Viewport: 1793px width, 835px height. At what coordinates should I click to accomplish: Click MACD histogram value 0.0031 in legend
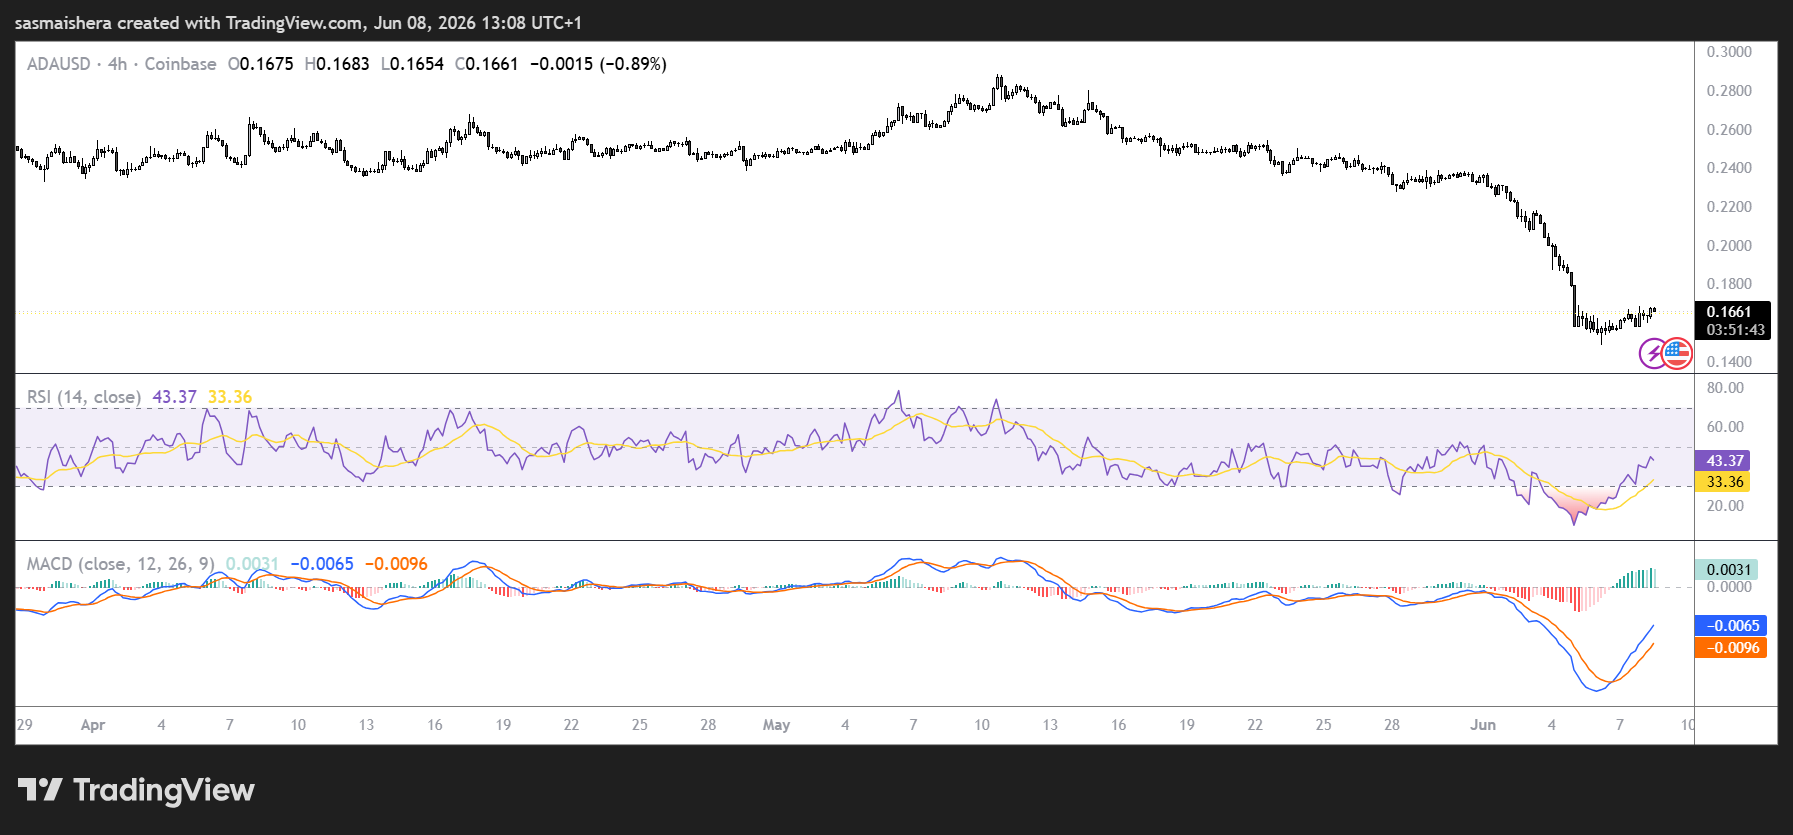coord(252,564)
